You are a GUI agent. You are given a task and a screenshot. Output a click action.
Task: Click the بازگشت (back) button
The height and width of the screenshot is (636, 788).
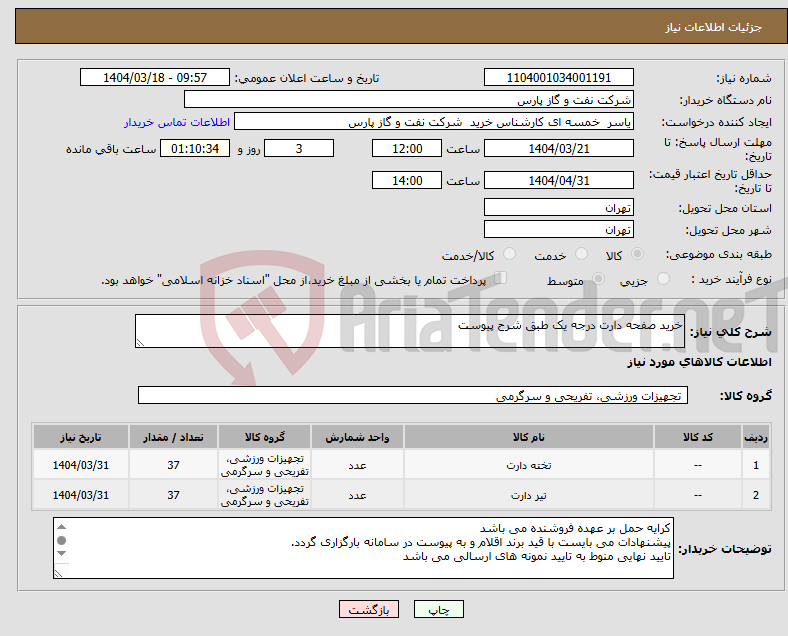click(369, 609)
